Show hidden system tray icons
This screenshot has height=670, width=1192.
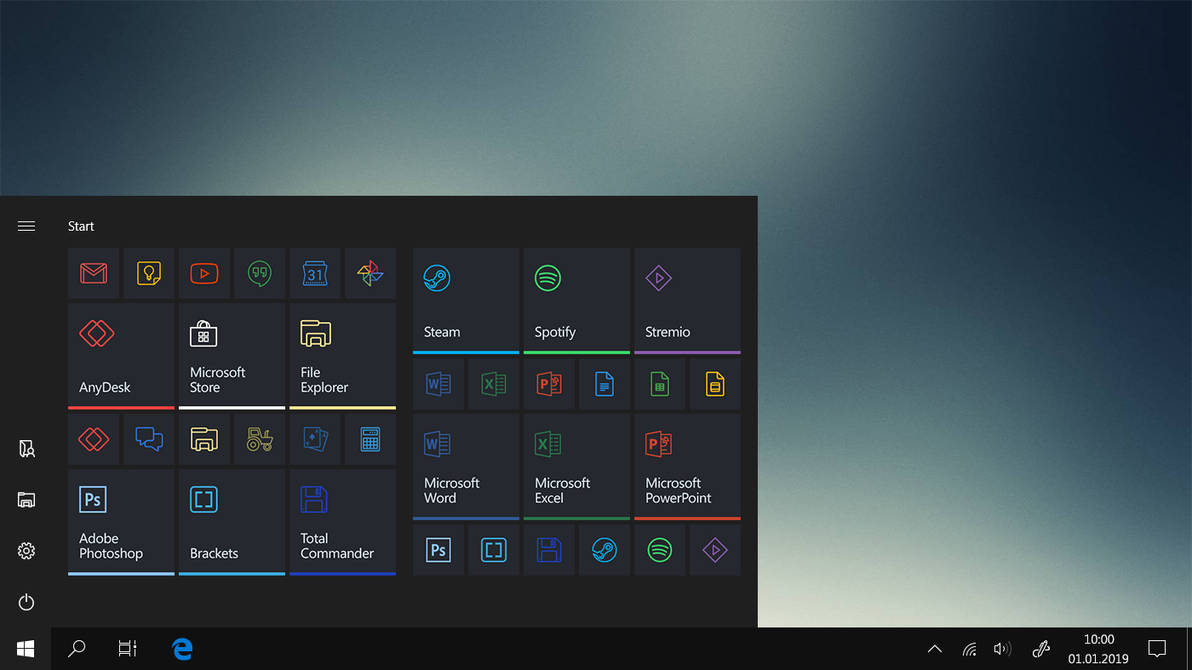click(934, 649)
